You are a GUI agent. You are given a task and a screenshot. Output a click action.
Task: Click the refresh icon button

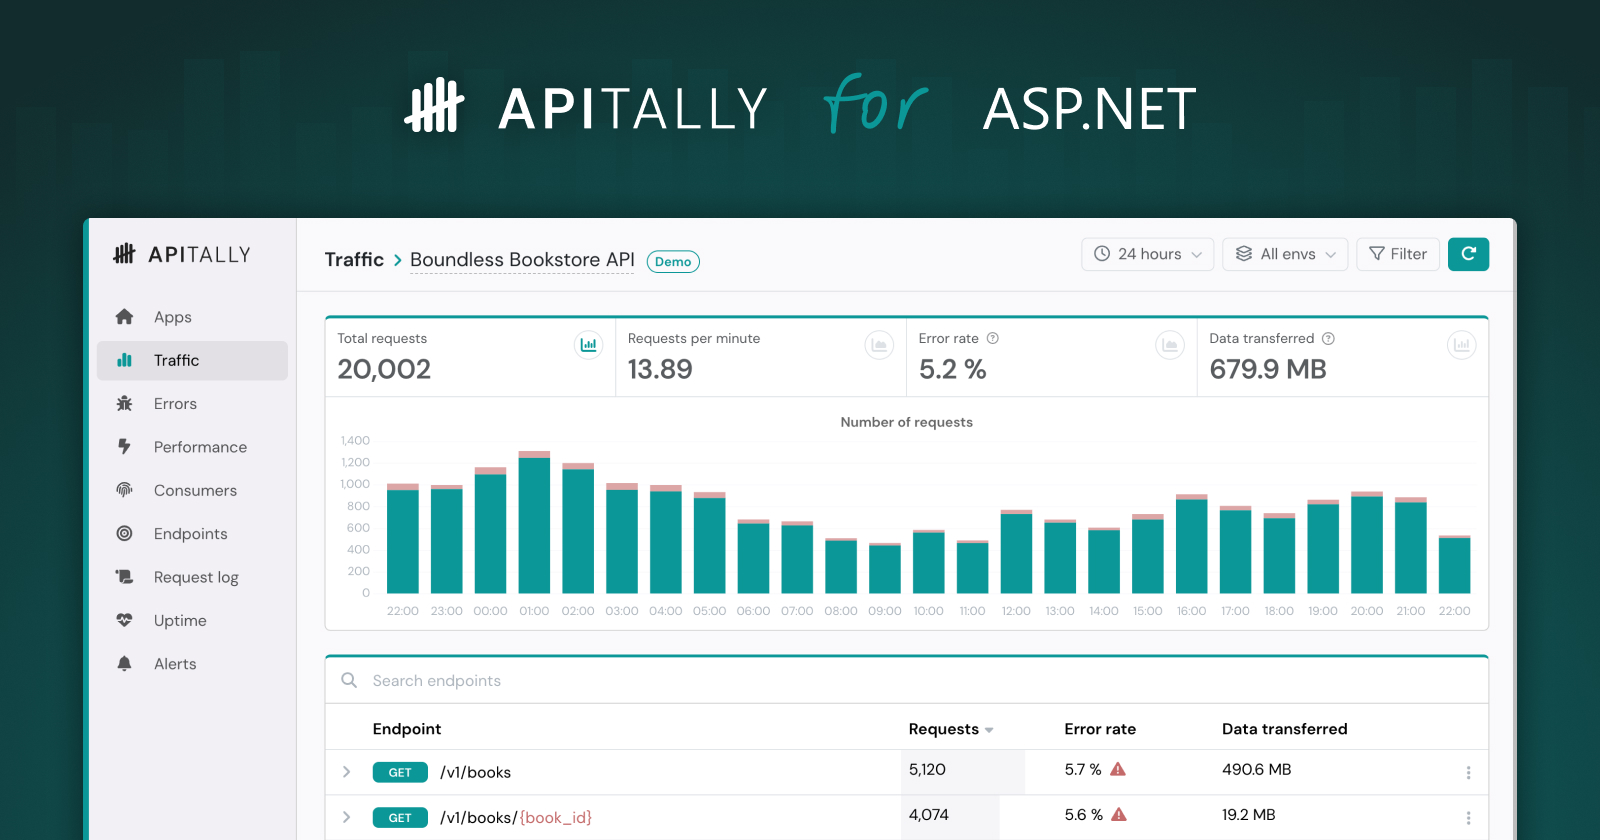(1468, 254)
